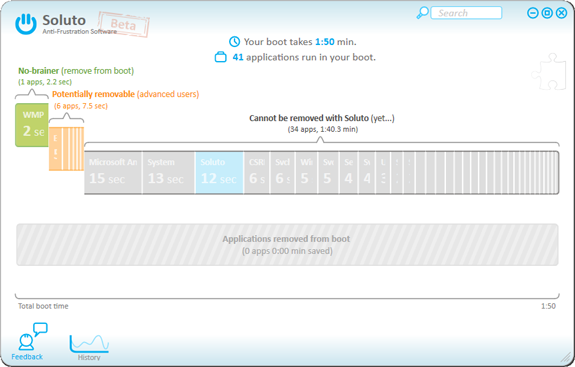Select the Microsoft An 15 sec block
This screenshot has height=367, width=575.
point(113,172)
